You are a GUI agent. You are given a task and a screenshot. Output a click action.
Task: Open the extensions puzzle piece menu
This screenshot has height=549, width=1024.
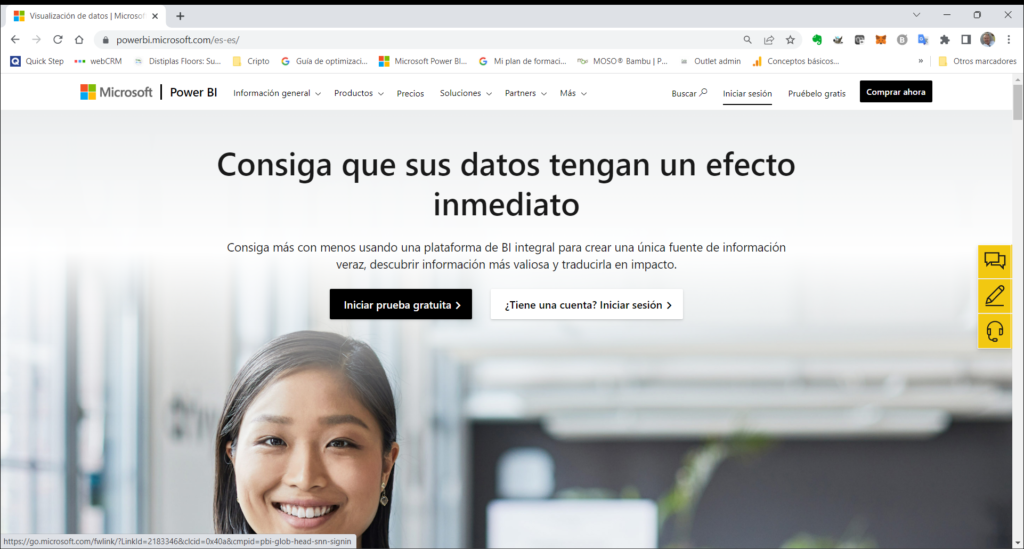944,40
